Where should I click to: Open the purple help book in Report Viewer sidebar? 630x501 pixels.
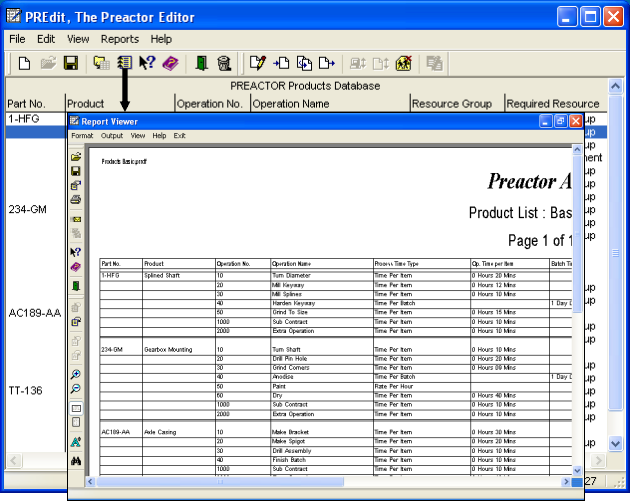(76, 266)
